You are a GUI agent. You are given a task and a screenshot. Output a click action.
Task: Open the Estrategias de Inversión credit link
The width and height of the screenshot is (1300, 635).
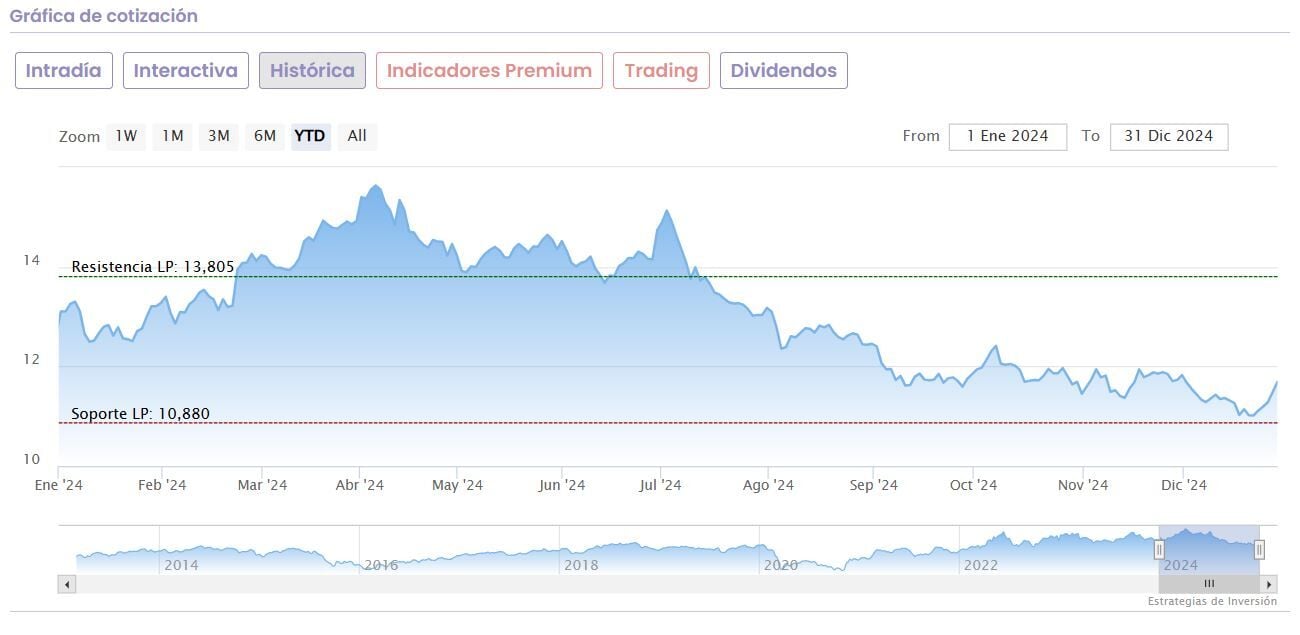pyautogui.click(x=1212, y=602)
